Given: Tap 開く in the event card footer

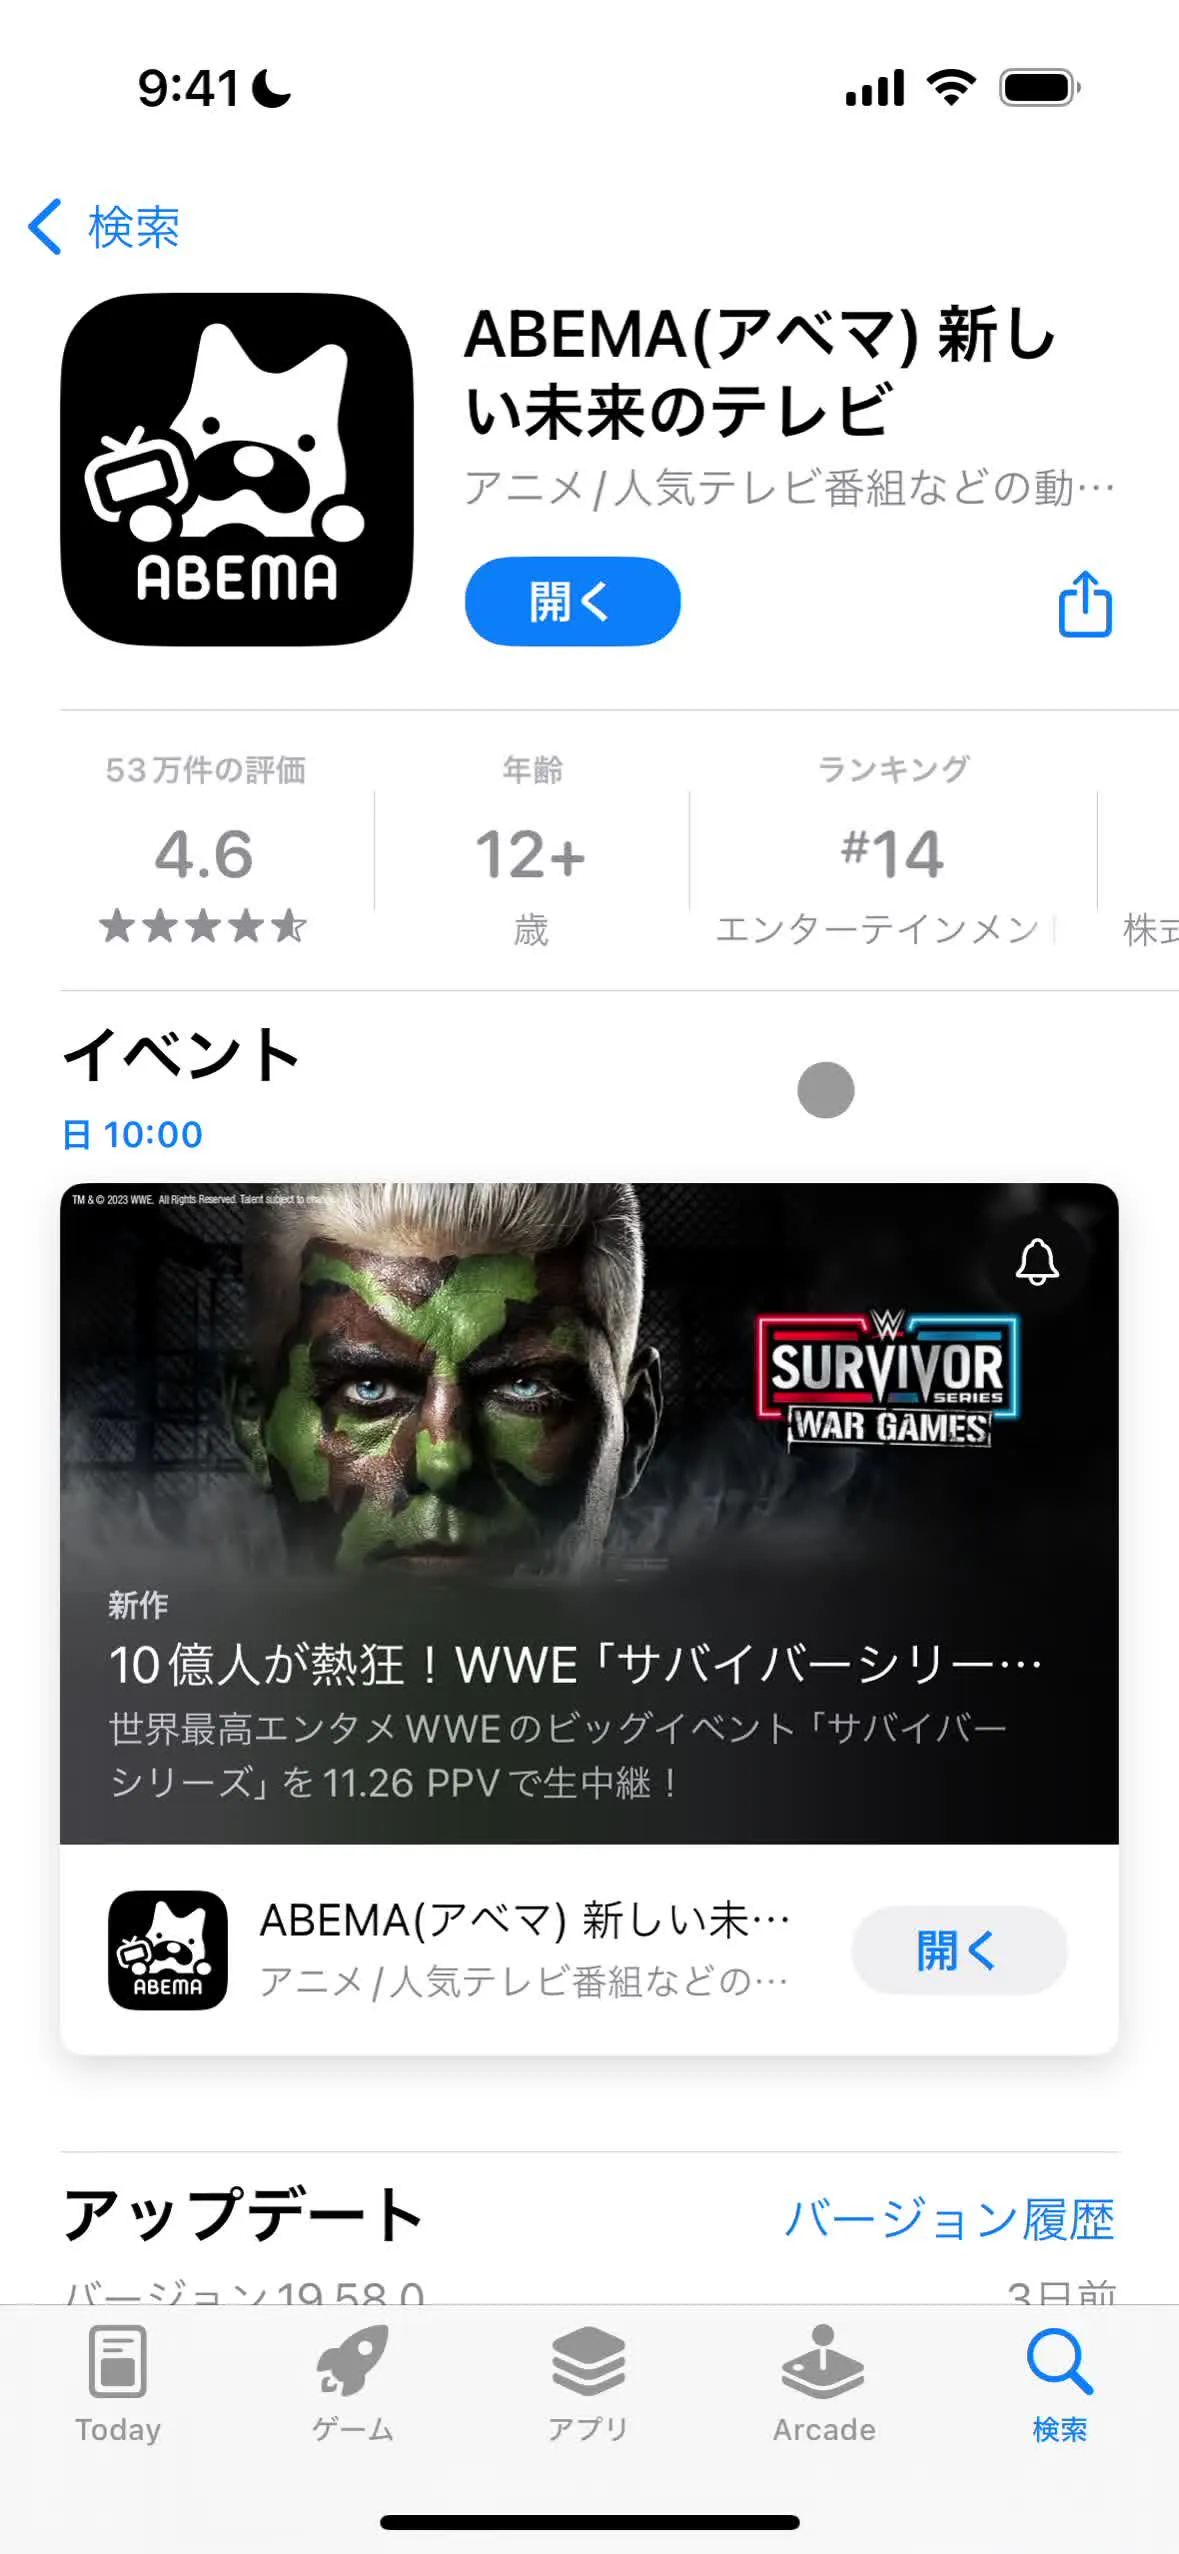Looking at the screenshot, I should click(959, 1950).
